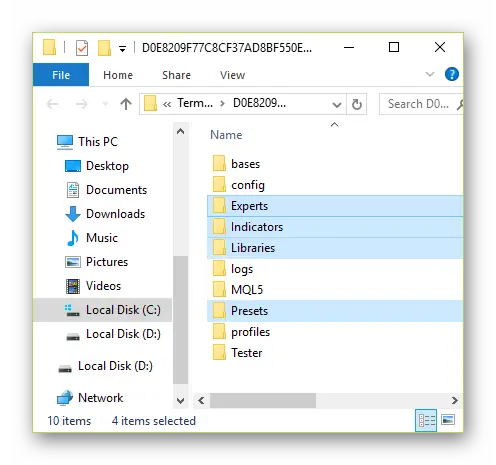The width and height of the screenshot is (496, 465).
Task: Go up one folder level
Action: click(x=126, y=104)
